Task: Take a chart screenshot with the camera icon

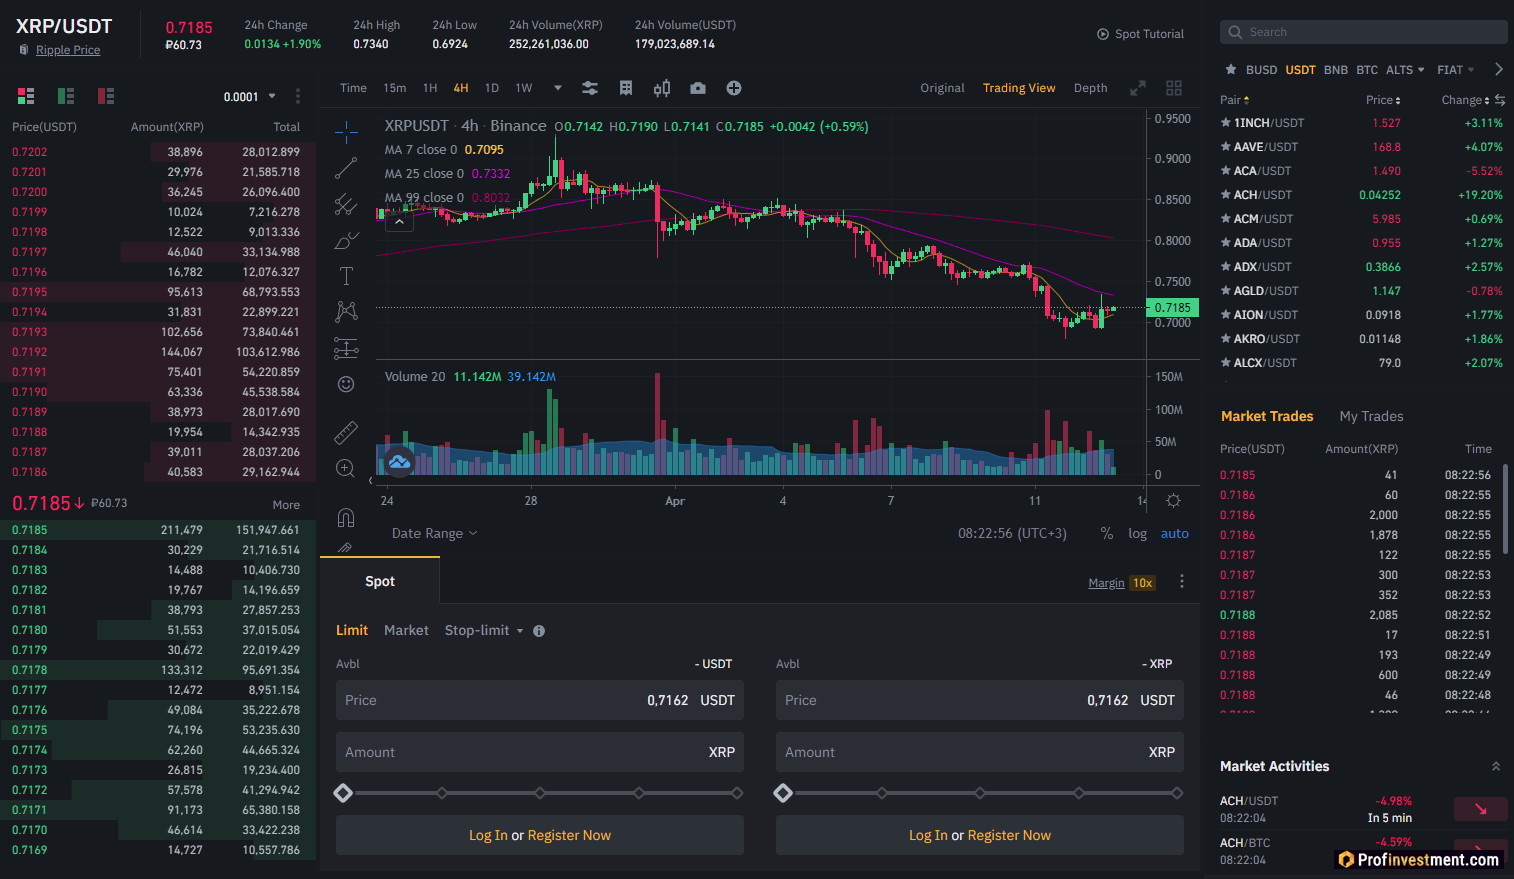Action: click(698, 88)
